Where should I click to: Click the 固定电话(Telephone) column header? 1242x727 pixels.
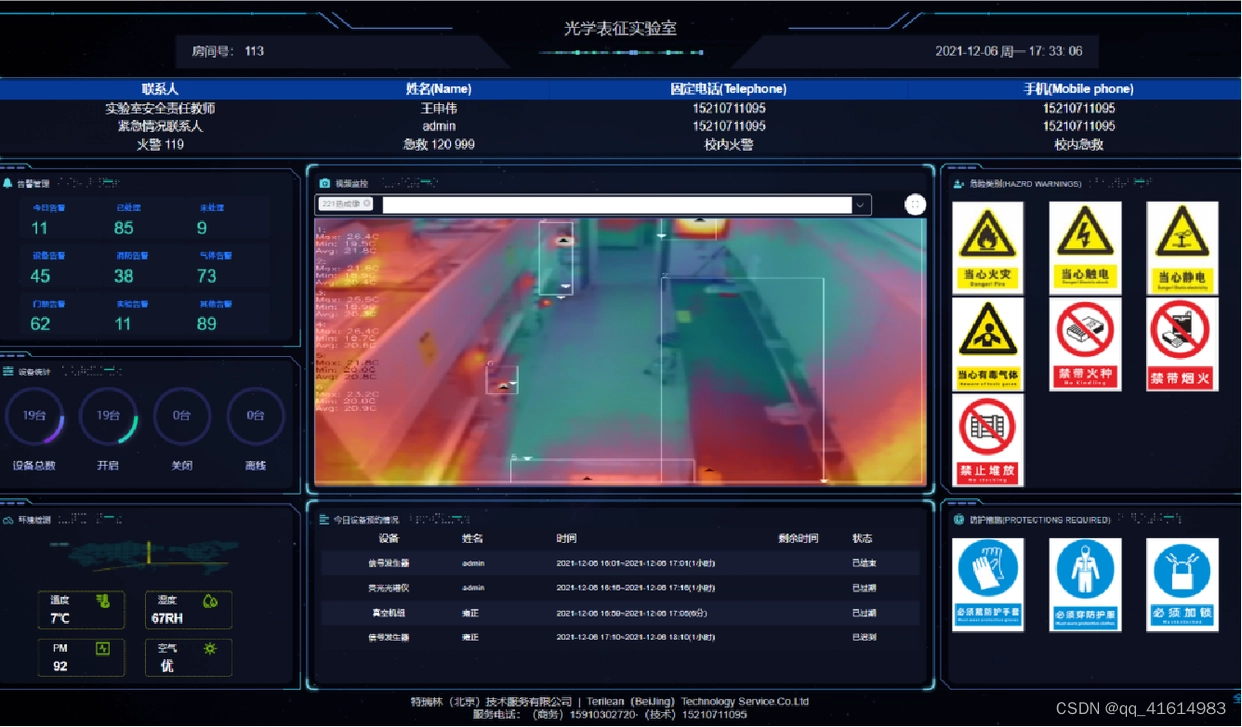729,89
